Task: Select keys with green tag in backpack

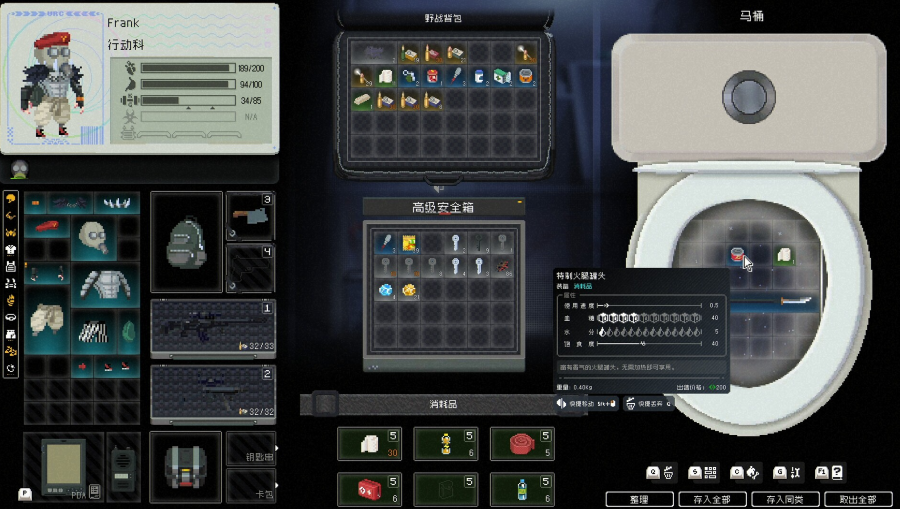Action: point(409,76)
